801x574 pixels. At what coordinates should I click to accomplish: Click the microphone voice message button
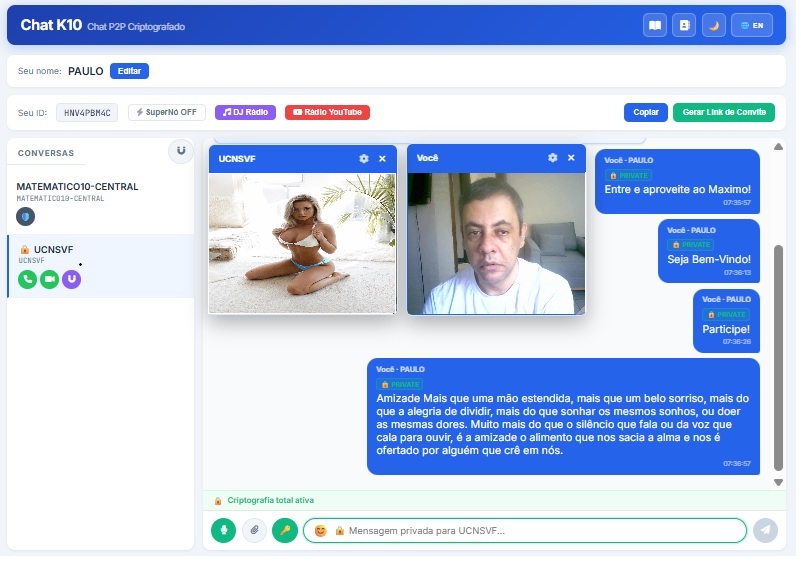tap(224, 530)
